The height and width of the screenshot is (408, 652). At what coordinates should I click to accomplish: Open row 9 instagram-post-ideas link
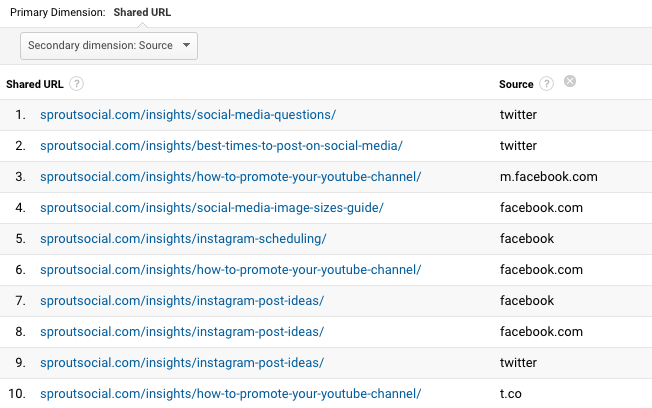pos(182,363)
